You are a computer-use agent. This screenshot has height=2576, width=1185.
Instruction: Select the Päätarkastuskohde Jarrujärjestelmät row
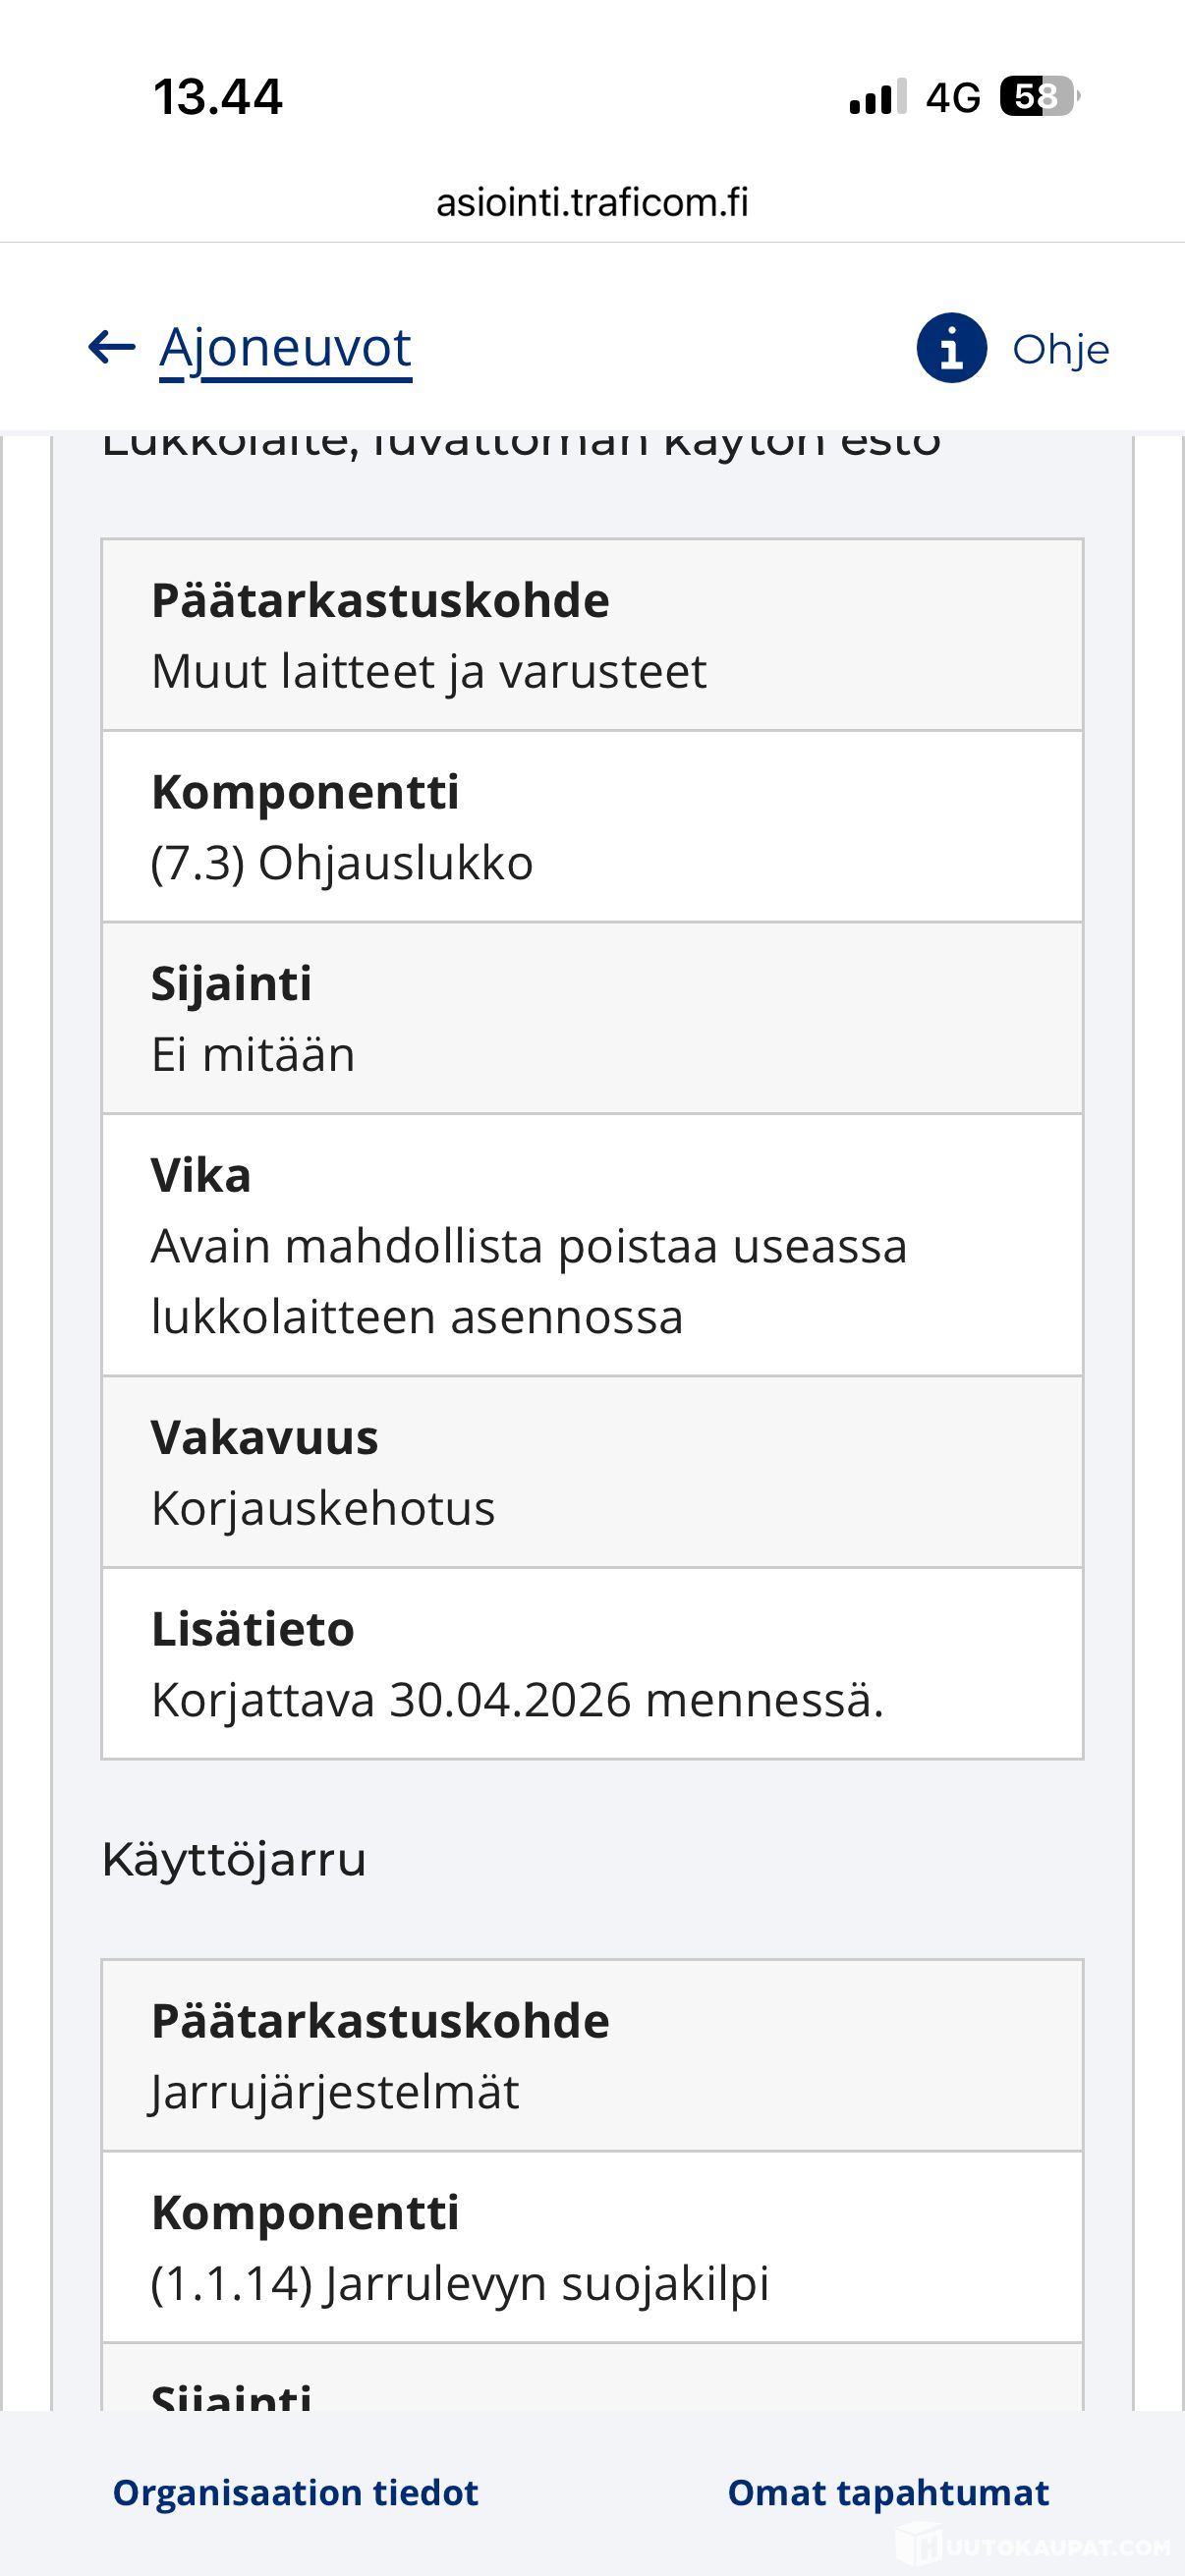tap(592, 2056)
